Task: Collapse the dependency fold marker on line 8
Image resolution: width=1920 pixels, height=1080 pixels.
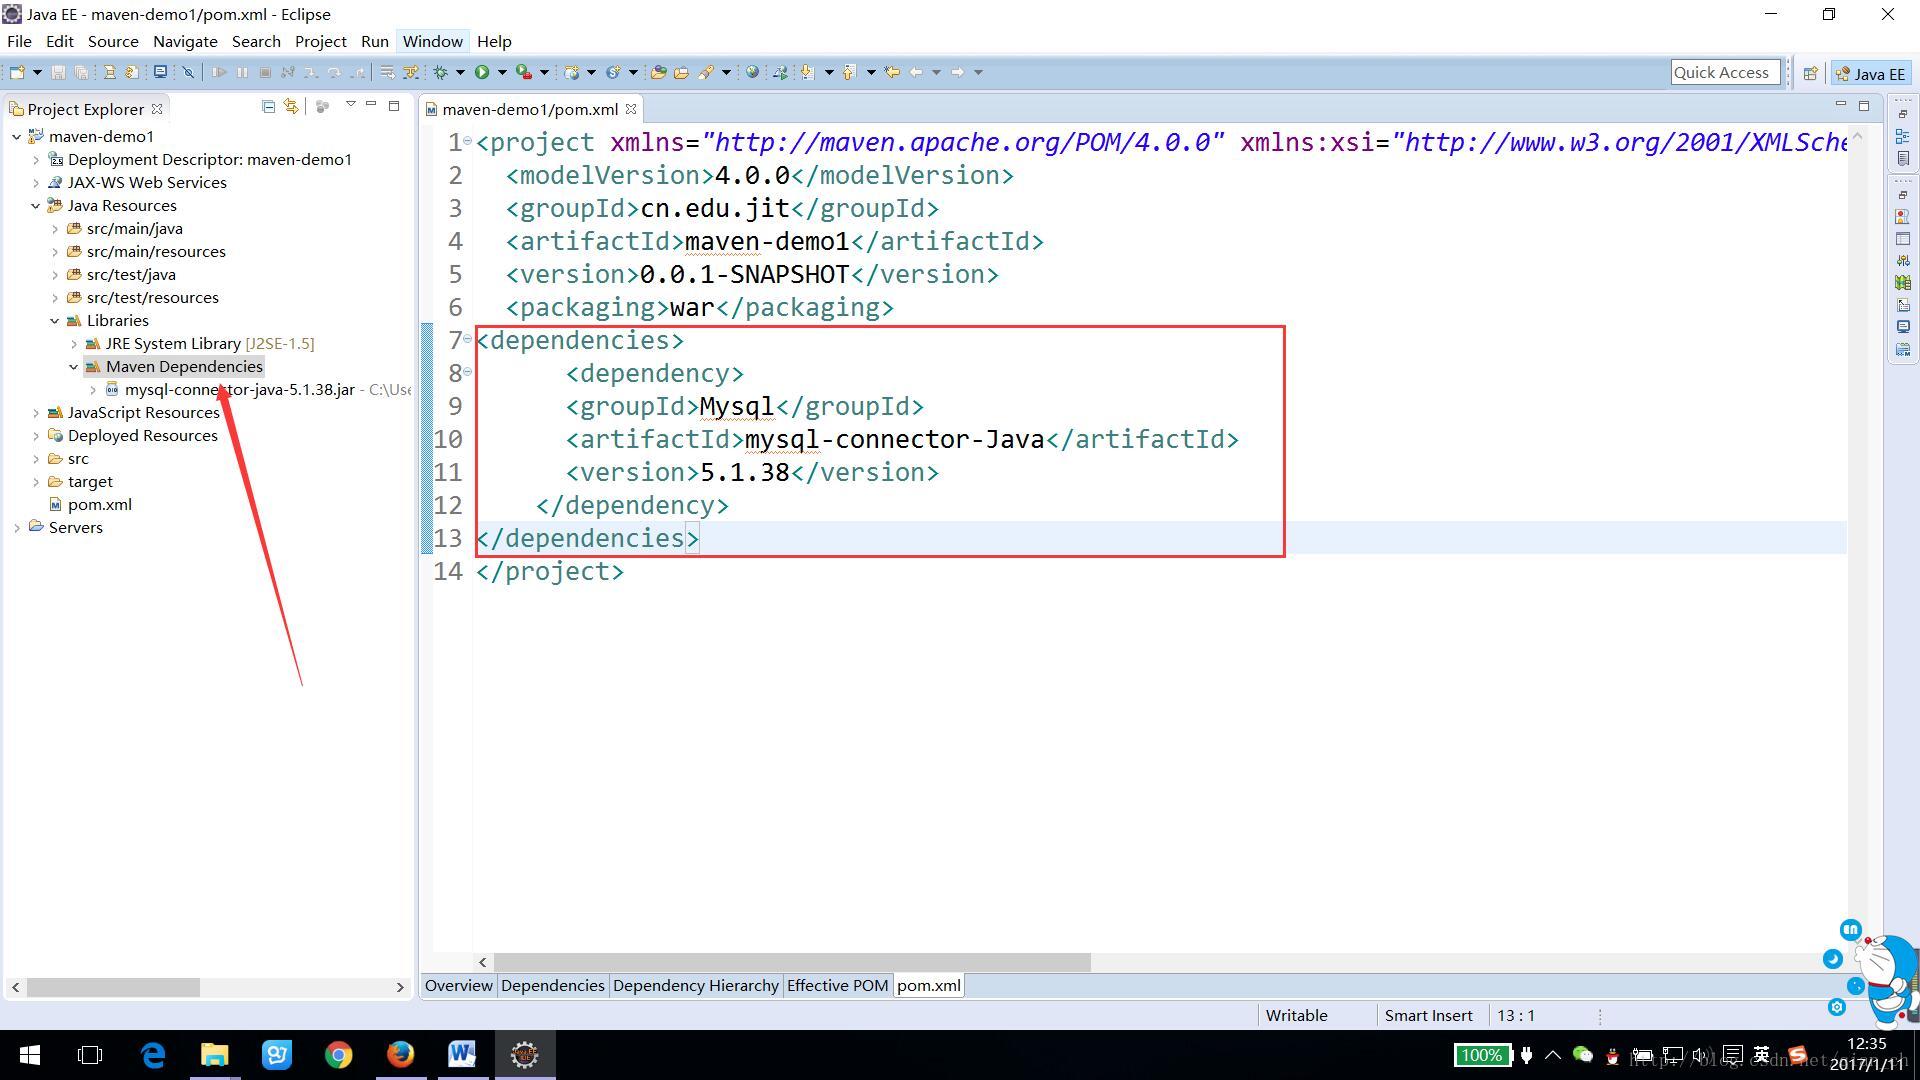Action: tap(468, 372)
